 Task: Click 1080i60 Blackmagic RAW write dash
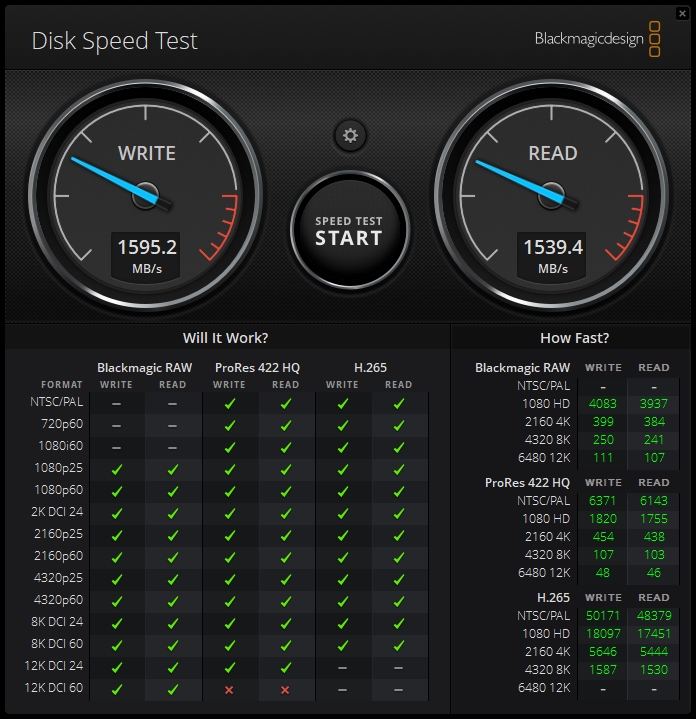(116, 448)
